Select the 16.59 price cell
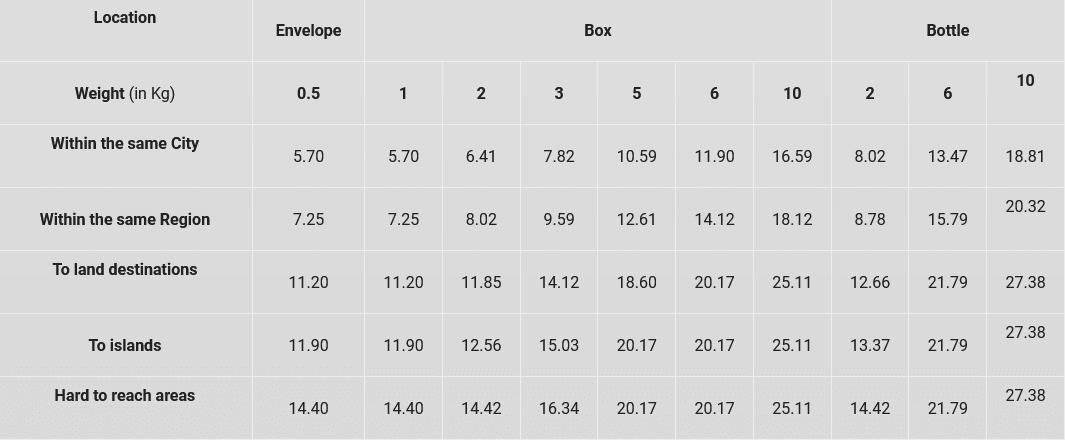The height and width of the screenshot is (440, 1065). click(792, 157)
